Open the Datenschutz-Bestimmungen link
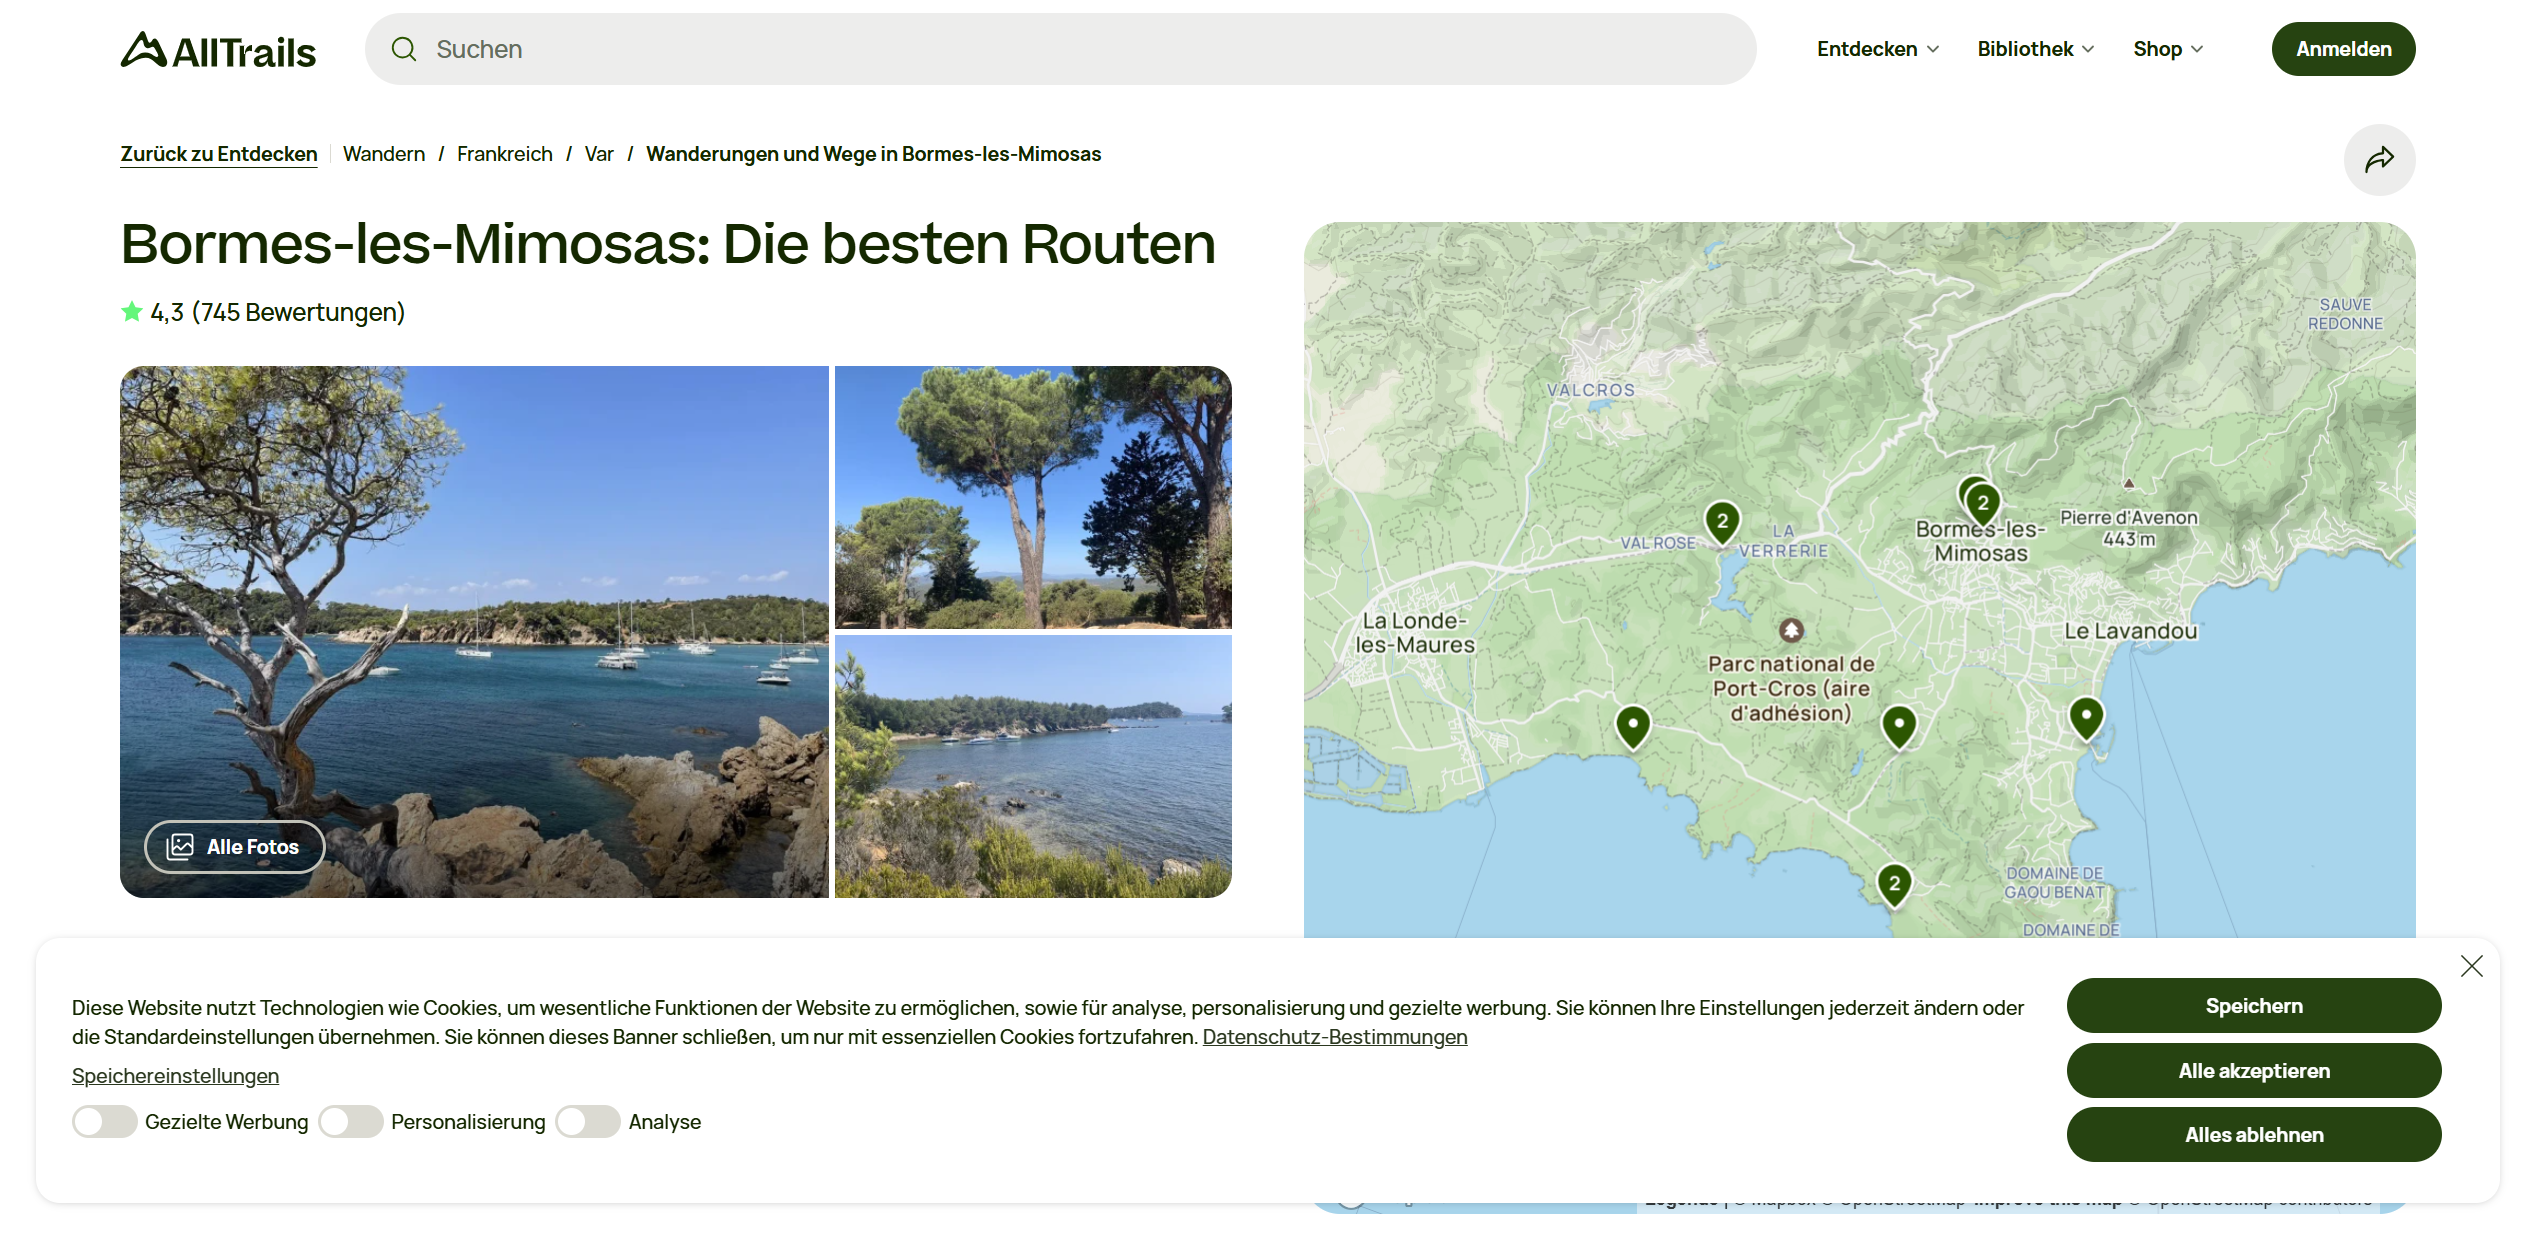The image size is (2532, 1233). 1334,1037
